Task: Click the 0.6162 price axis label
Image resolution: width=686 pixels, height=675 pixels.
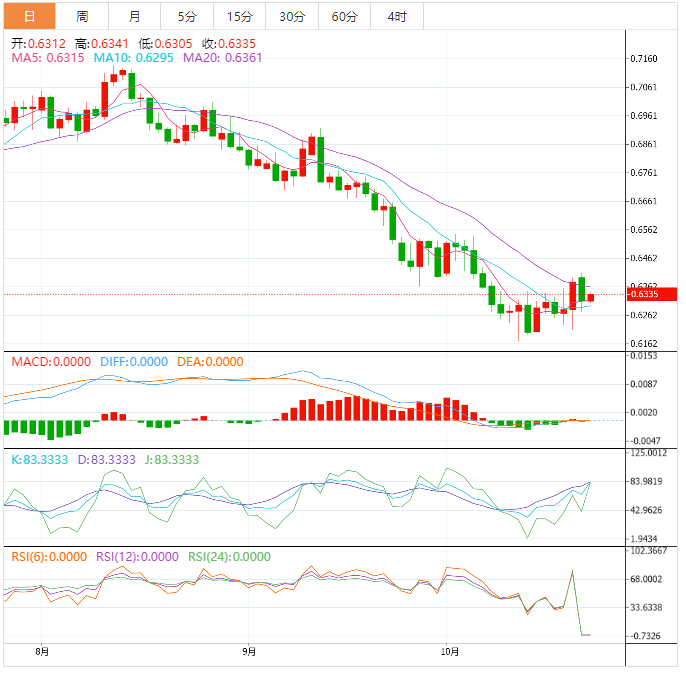Action: (644, 343)
